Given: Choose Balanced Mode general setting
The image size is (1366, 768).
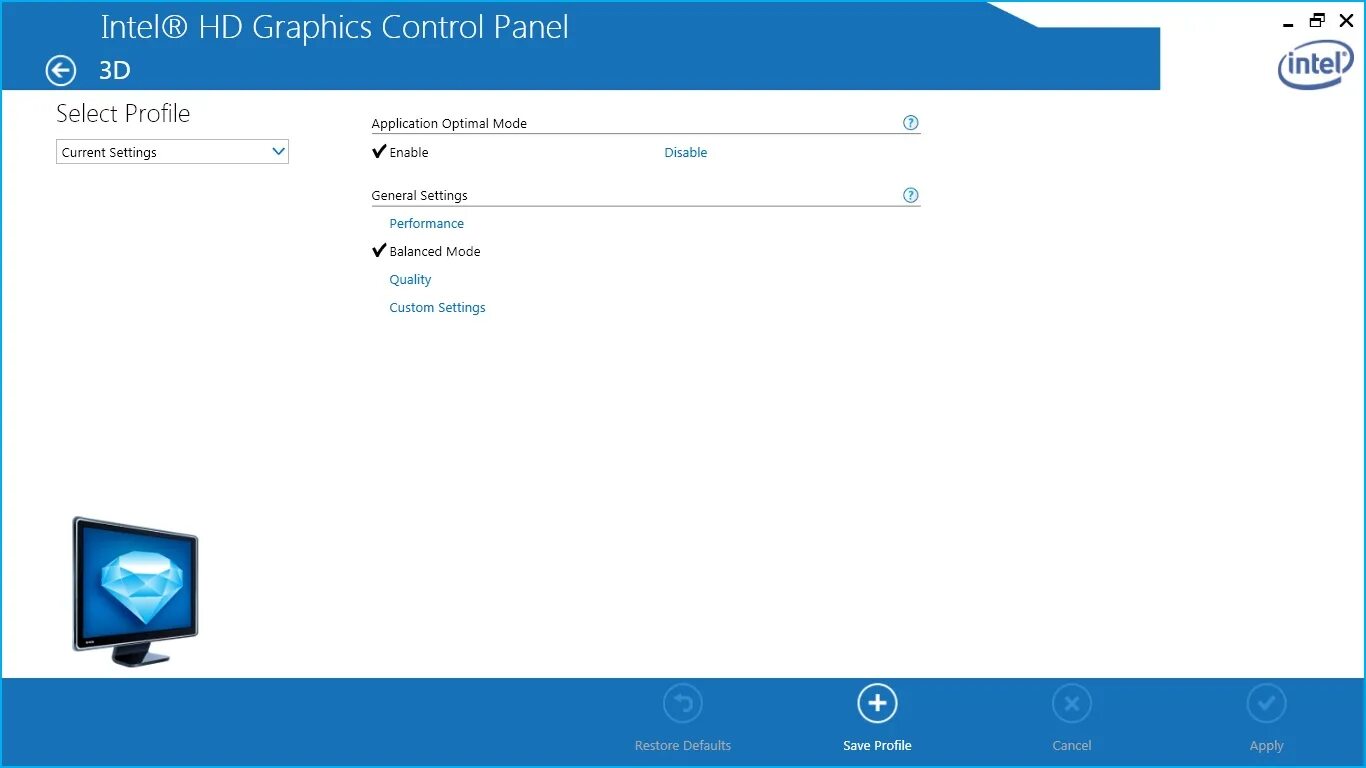Looking at the screenshot, I should 435,252.
